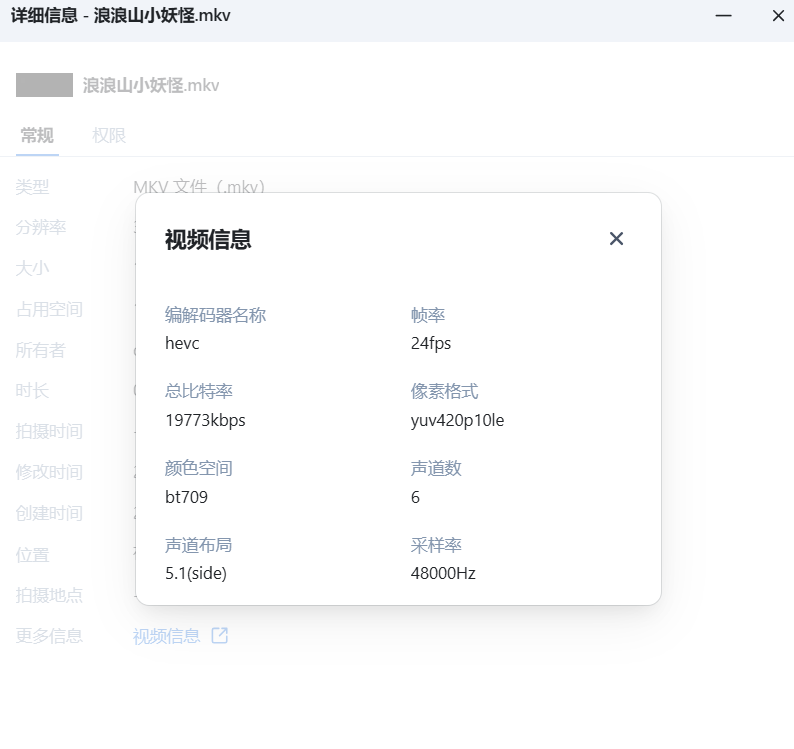
Task: Click the 时长 row label
Action: pos(32,390)
